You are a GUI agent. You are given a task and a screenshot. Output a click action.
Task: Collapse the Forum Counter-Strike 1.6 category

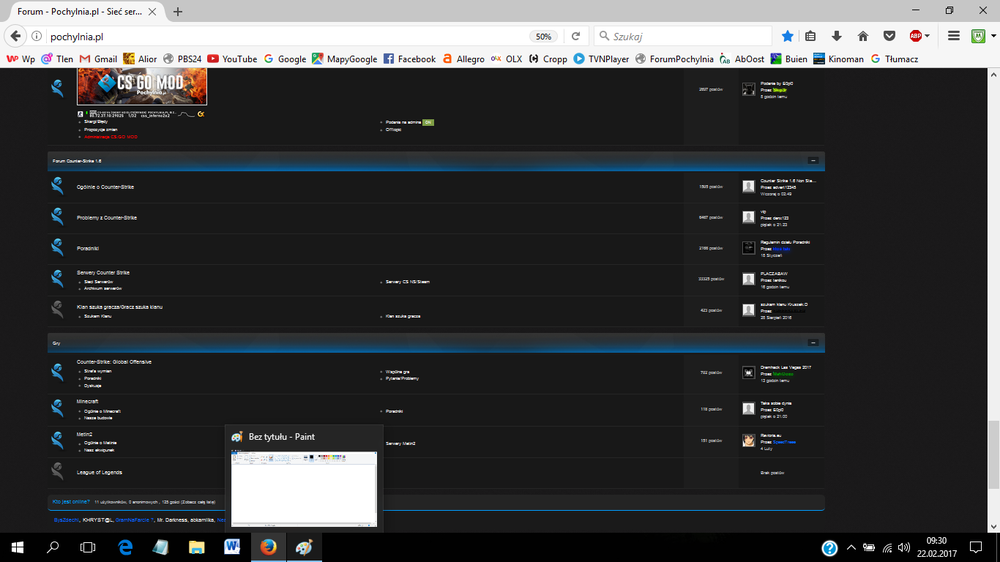813,160
